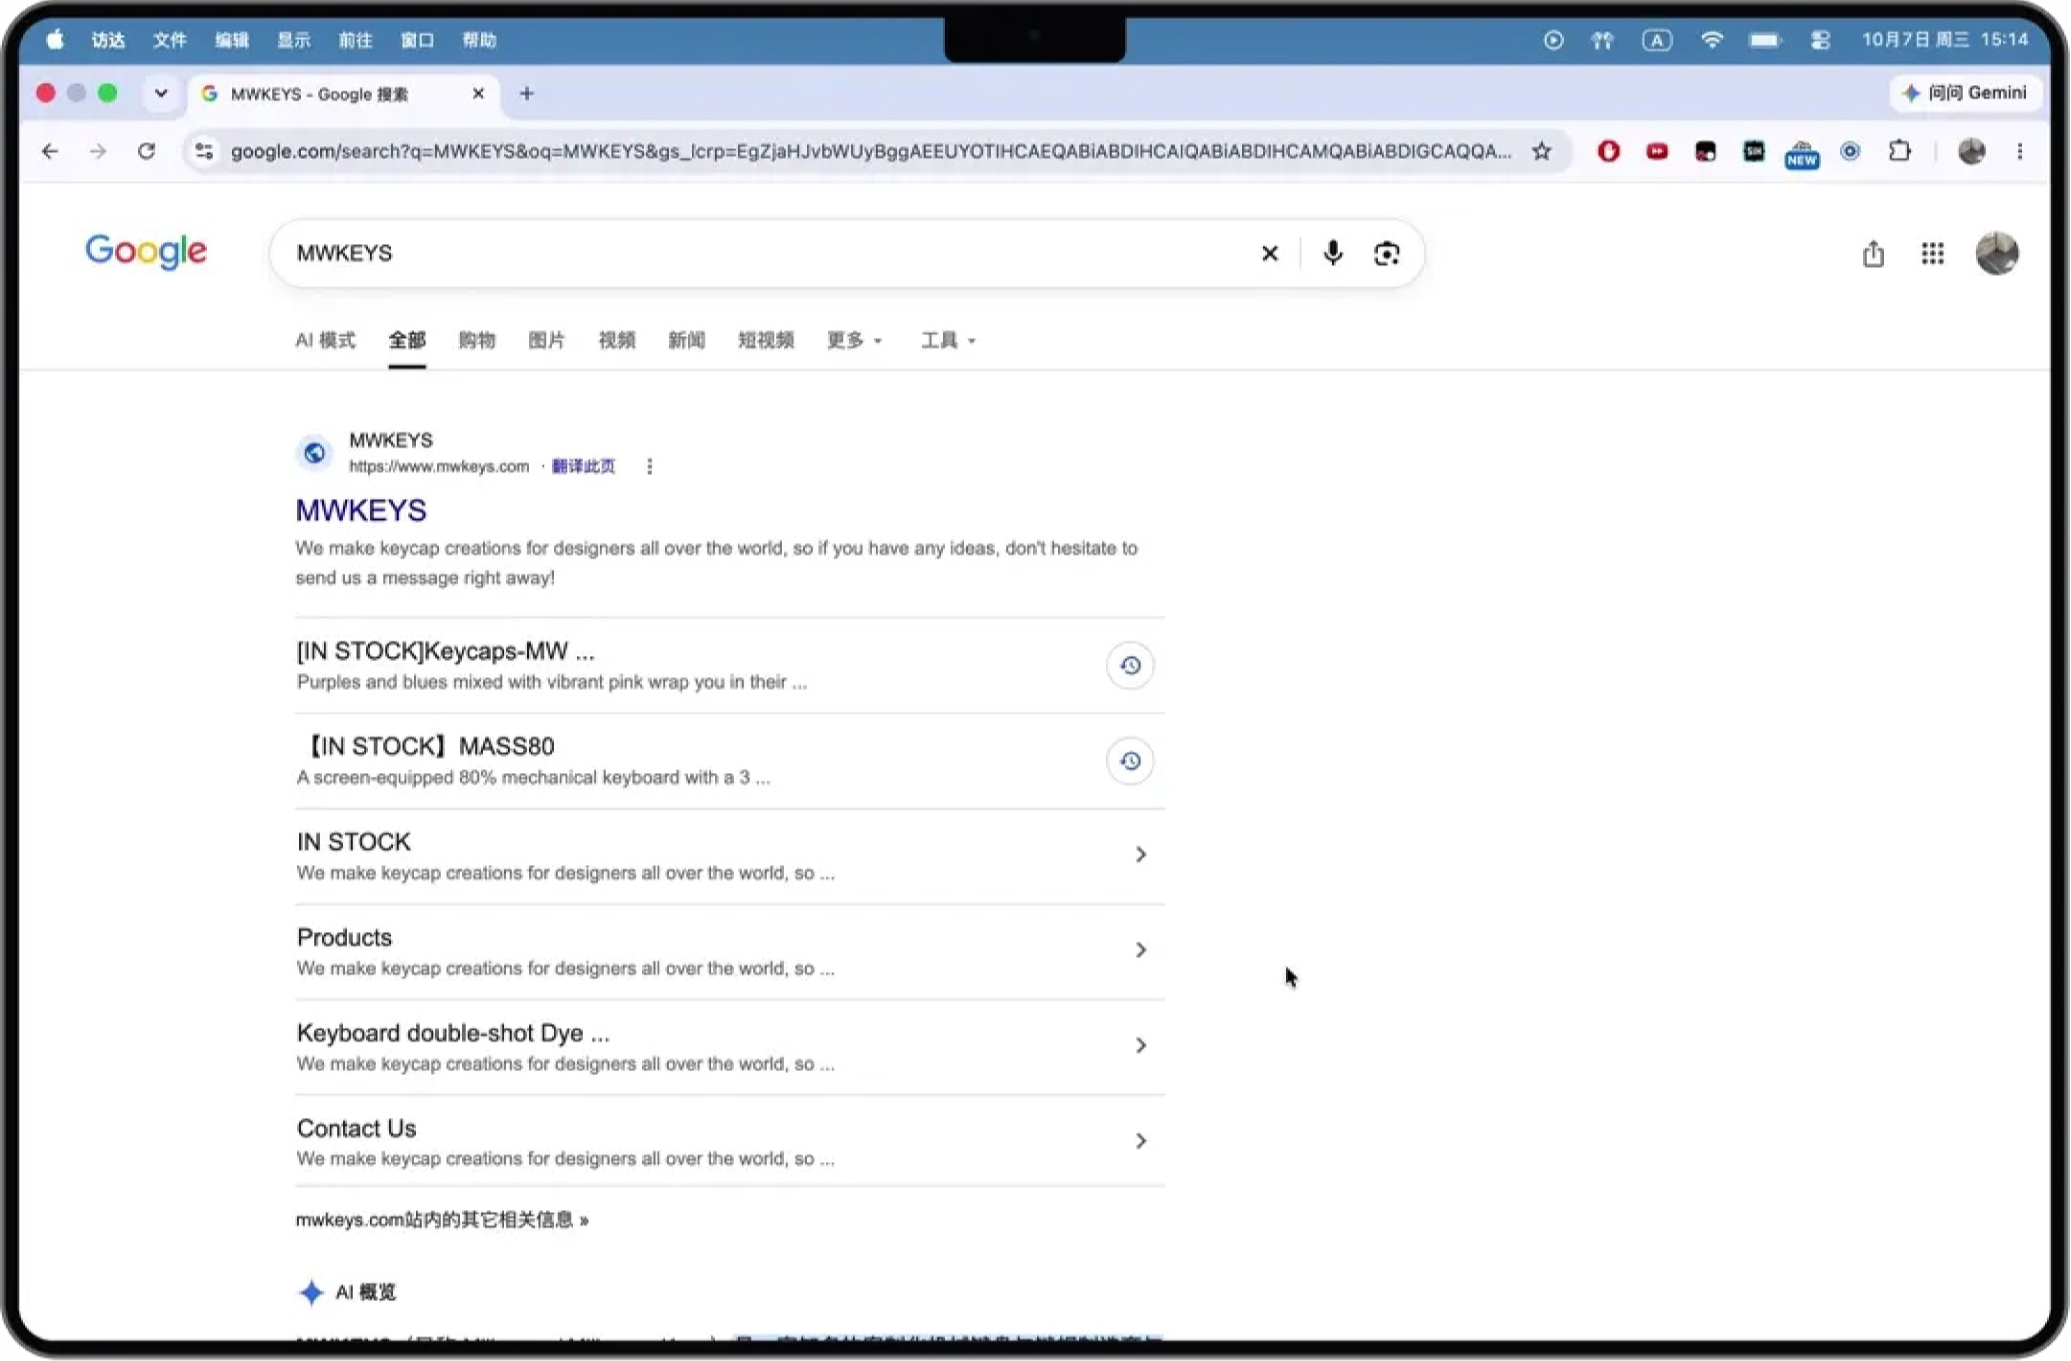Open Google Lens image search
The height and width of the screenshot is (1361, 2071).
[1386, 253]
